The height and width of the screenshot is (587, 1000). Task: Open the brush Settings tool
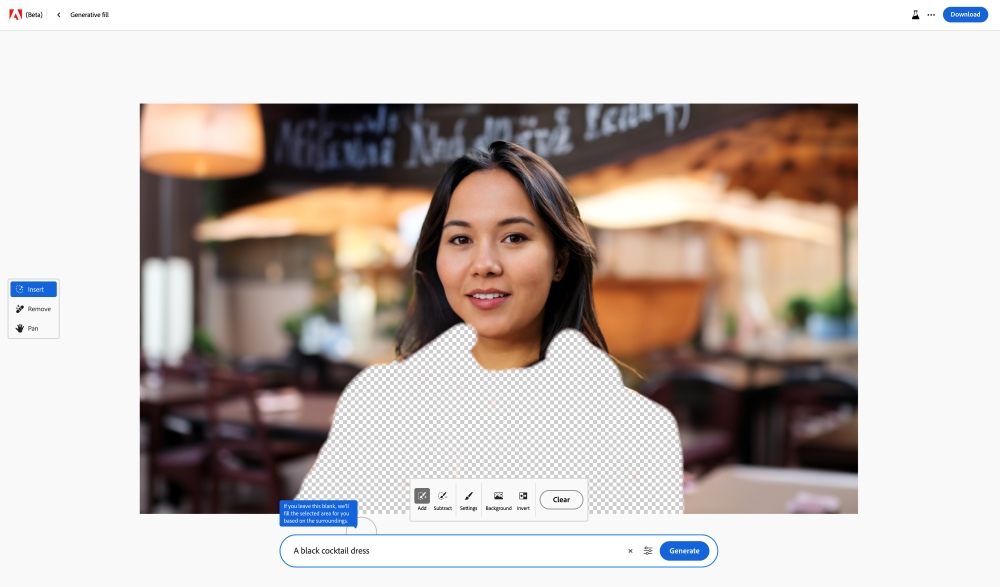coord(469,498)
